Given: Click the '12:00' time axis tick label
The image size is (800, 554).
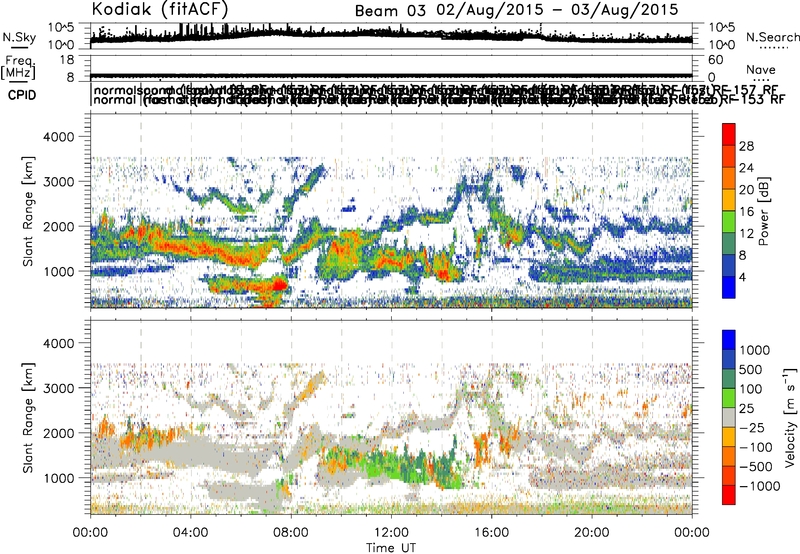Looking at the screenshot, I should click(391, 533).
